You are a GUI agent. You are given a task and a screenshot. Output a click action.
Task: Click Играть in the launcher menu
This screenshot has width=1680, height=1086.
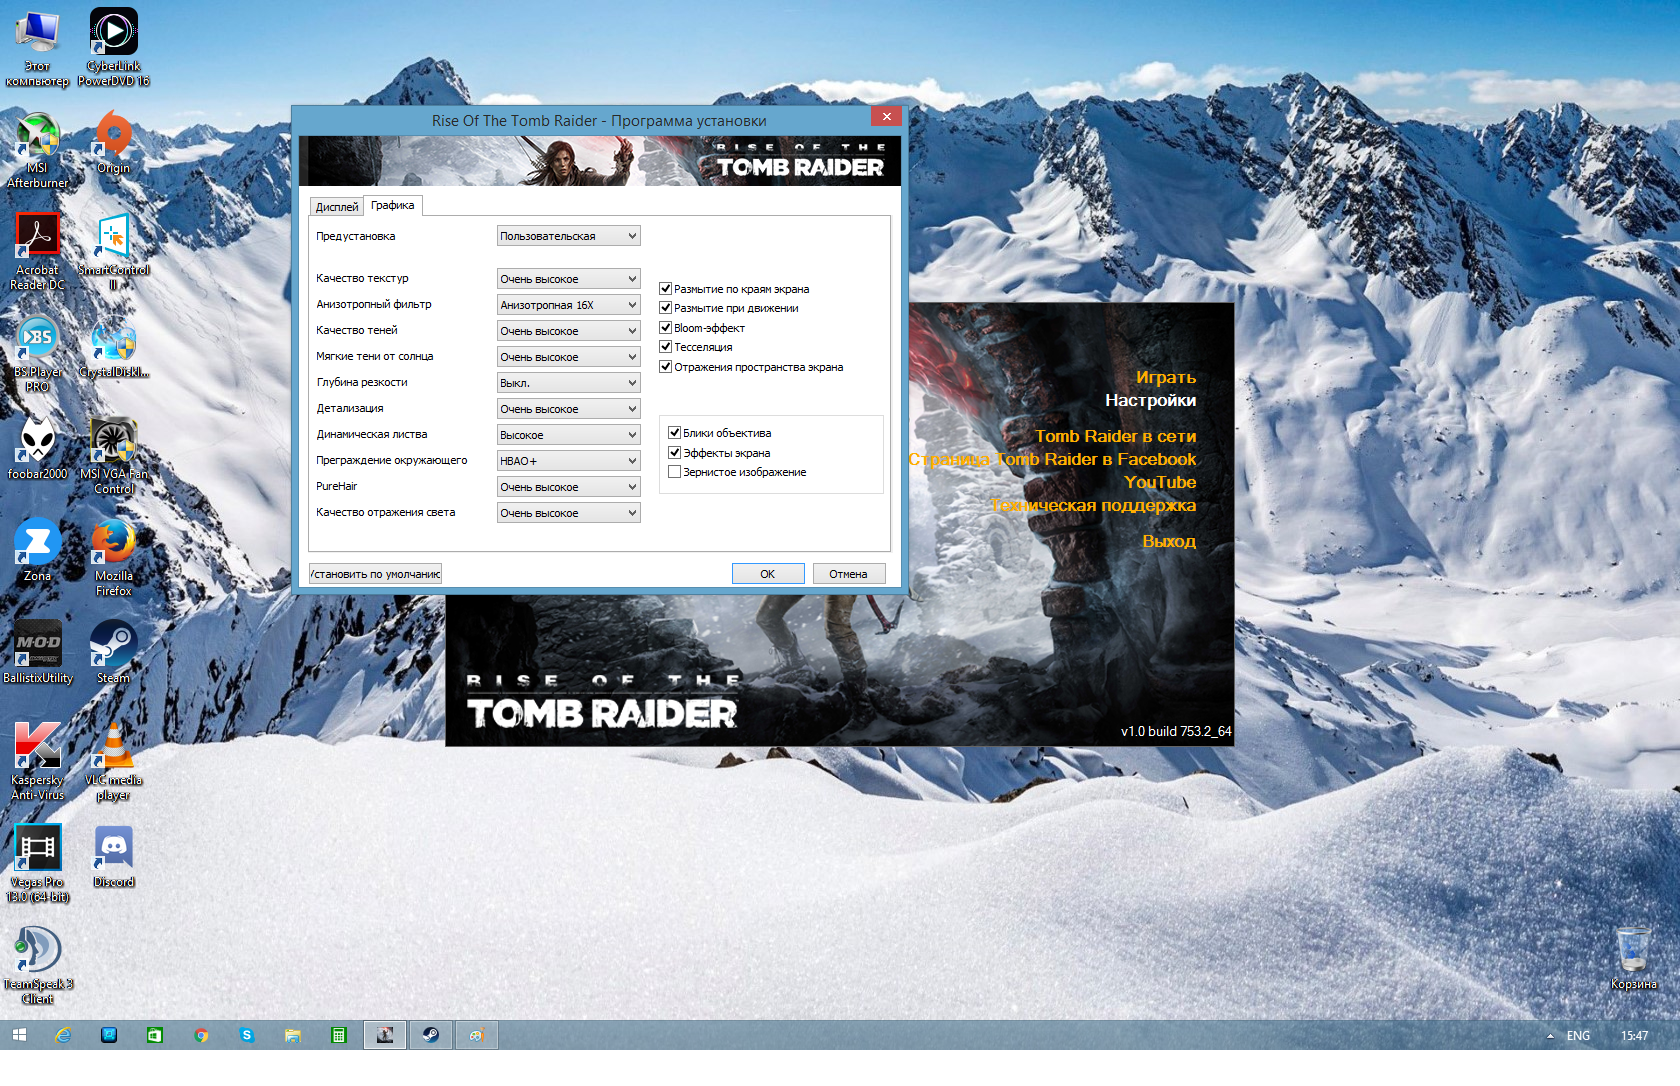1165,377
